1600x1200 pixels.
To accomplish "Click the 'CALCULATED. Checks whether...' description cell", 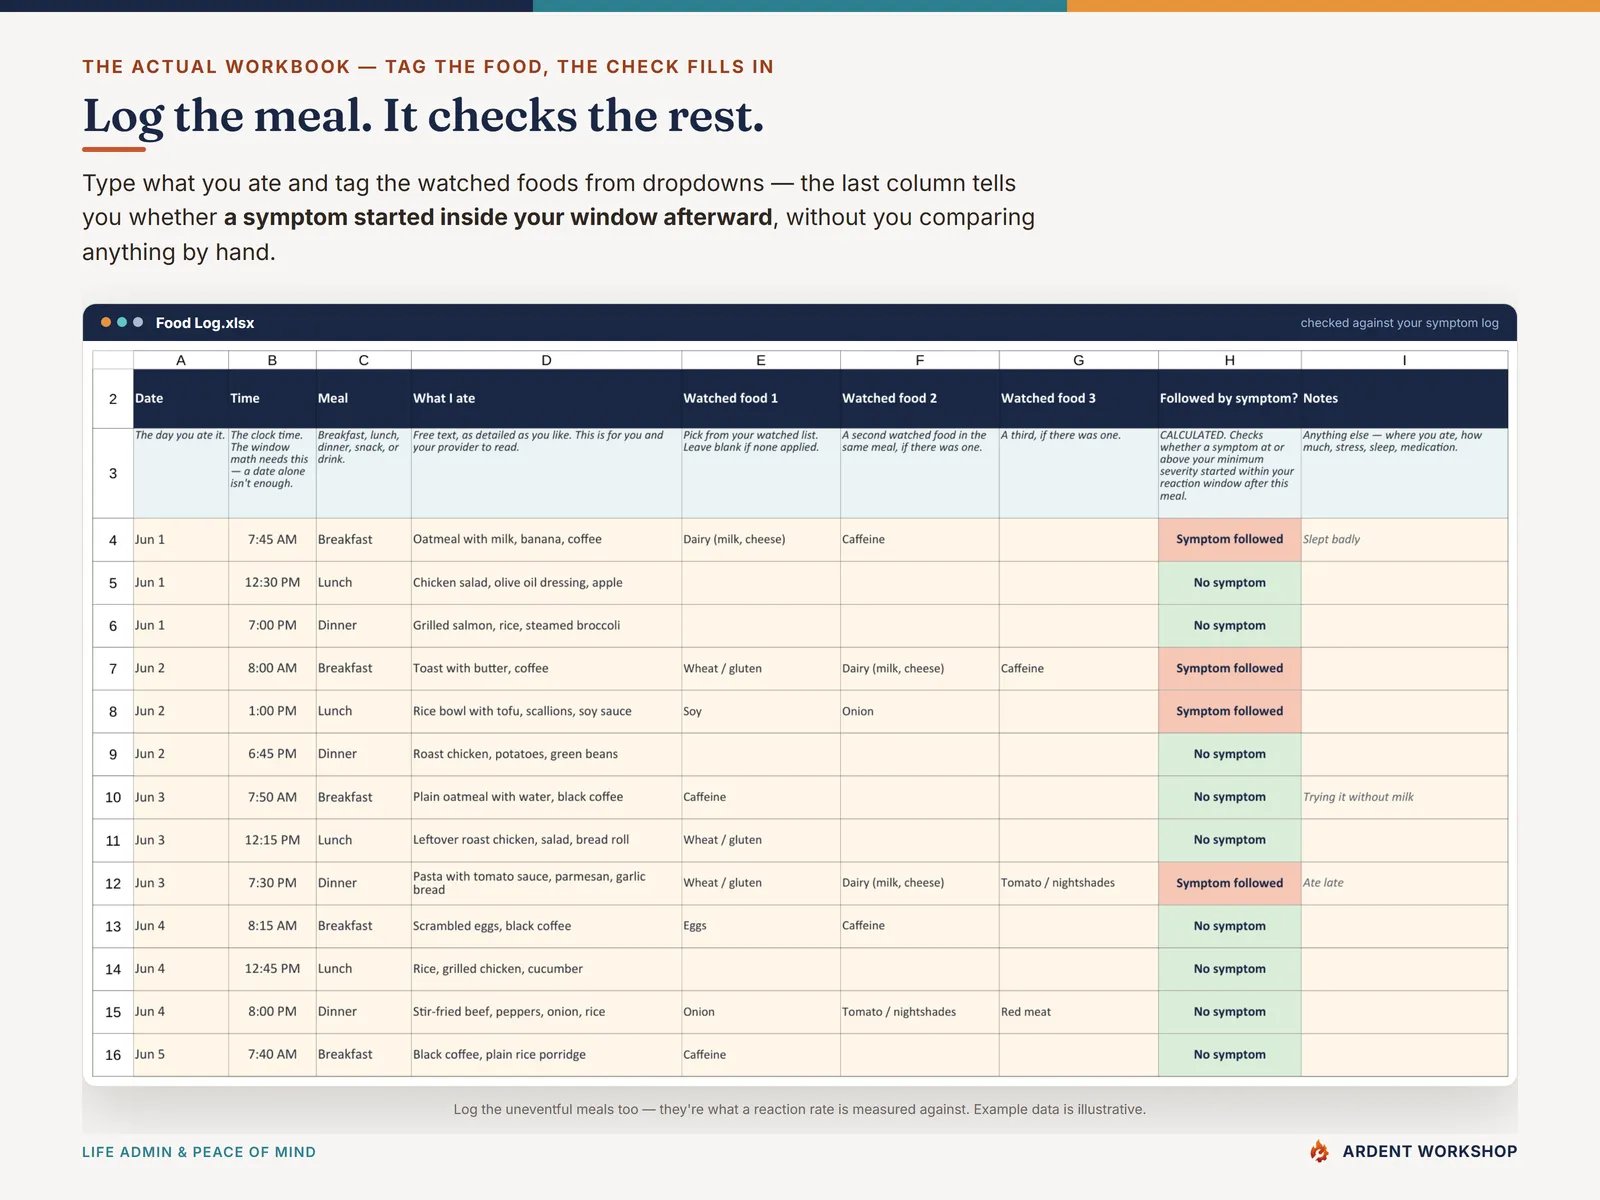I will pyautogui.click(x=1229, y=474).
